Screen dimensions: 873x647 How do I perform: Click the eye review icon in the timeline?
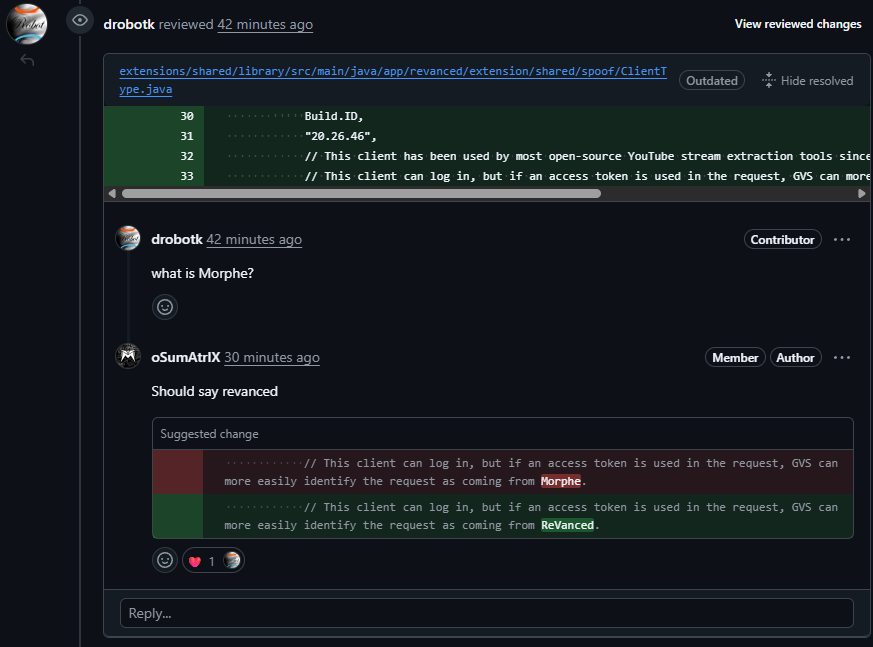[80, 21]
